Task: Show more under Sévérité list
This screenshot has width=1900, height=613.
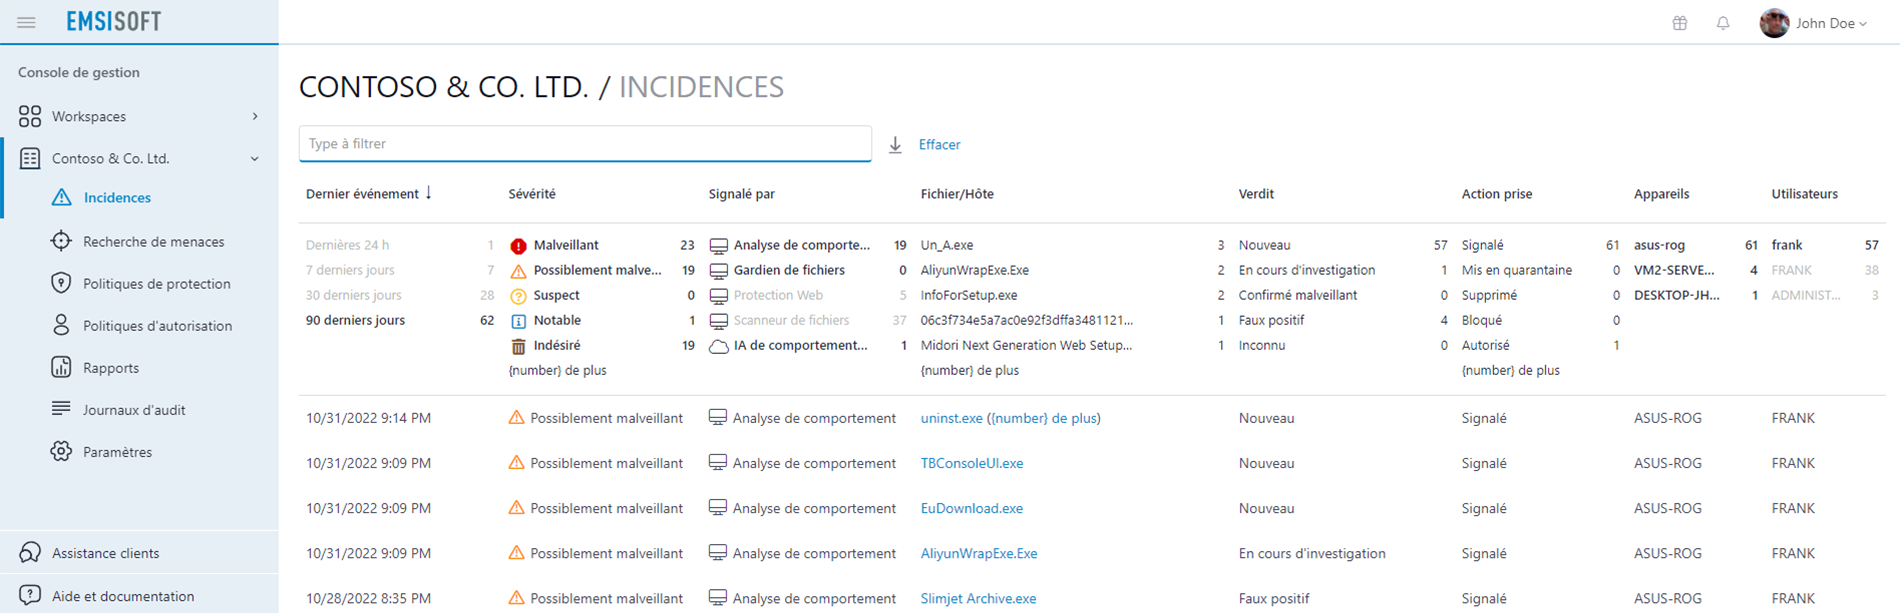Action: point(557,370)
